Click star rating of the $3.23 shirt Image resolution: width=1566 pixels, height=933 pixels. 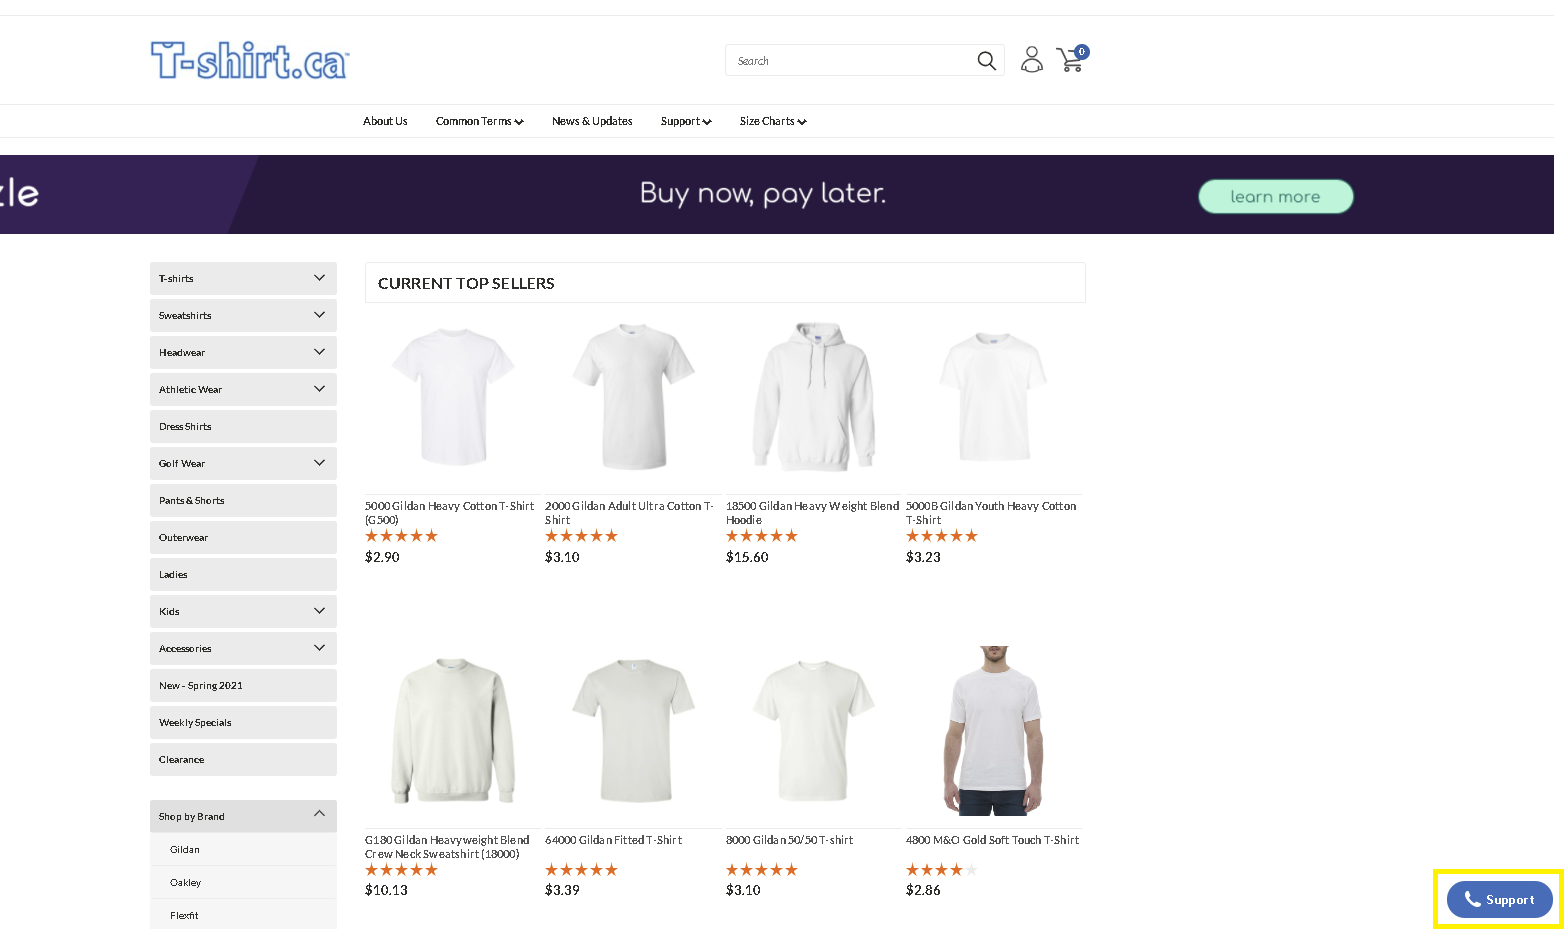click(942, 536)
